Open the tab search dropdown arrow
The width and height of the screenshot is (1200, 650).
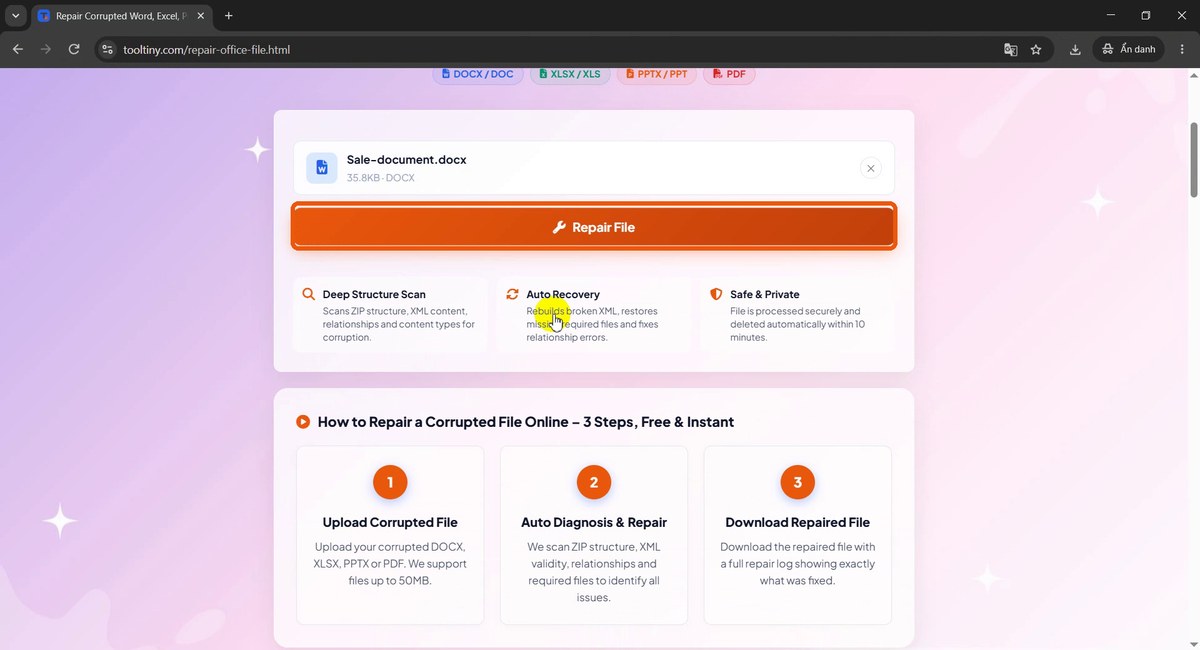pos(15,16)
